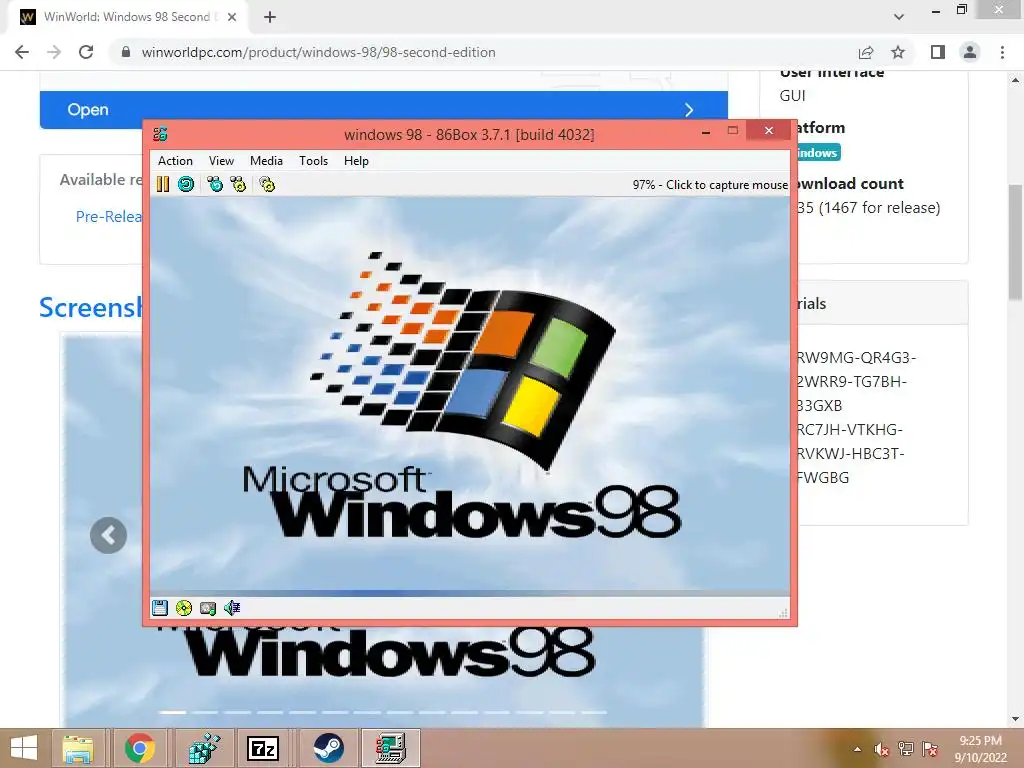
Task: Close the WinWorld Windows 98 tab
Action: click(x=232, y=17)
